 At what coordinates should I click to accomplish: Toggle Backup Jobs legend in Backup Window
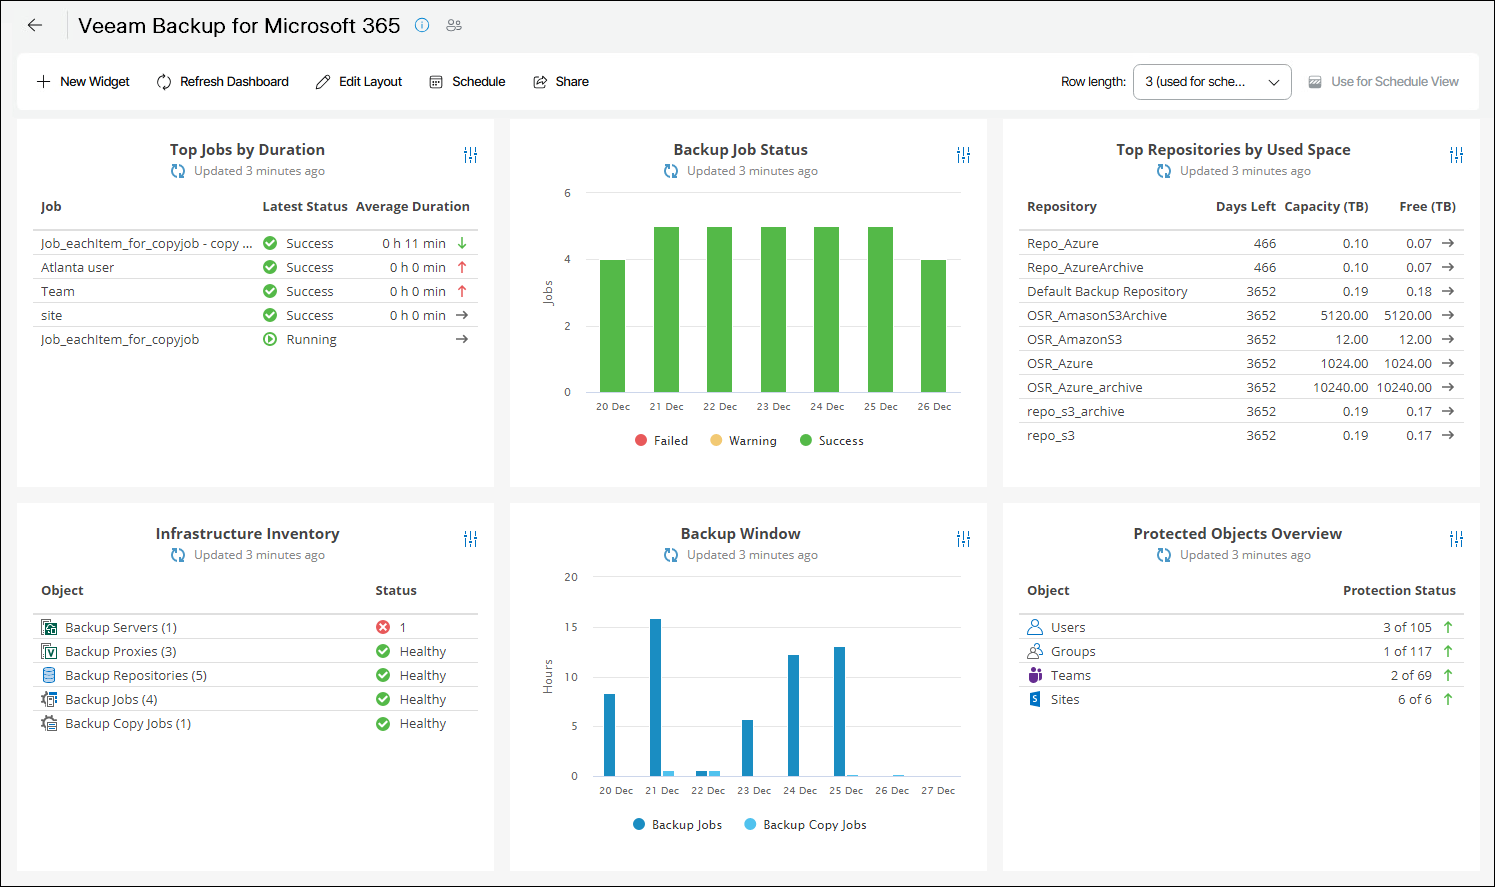tap(677, 825)
